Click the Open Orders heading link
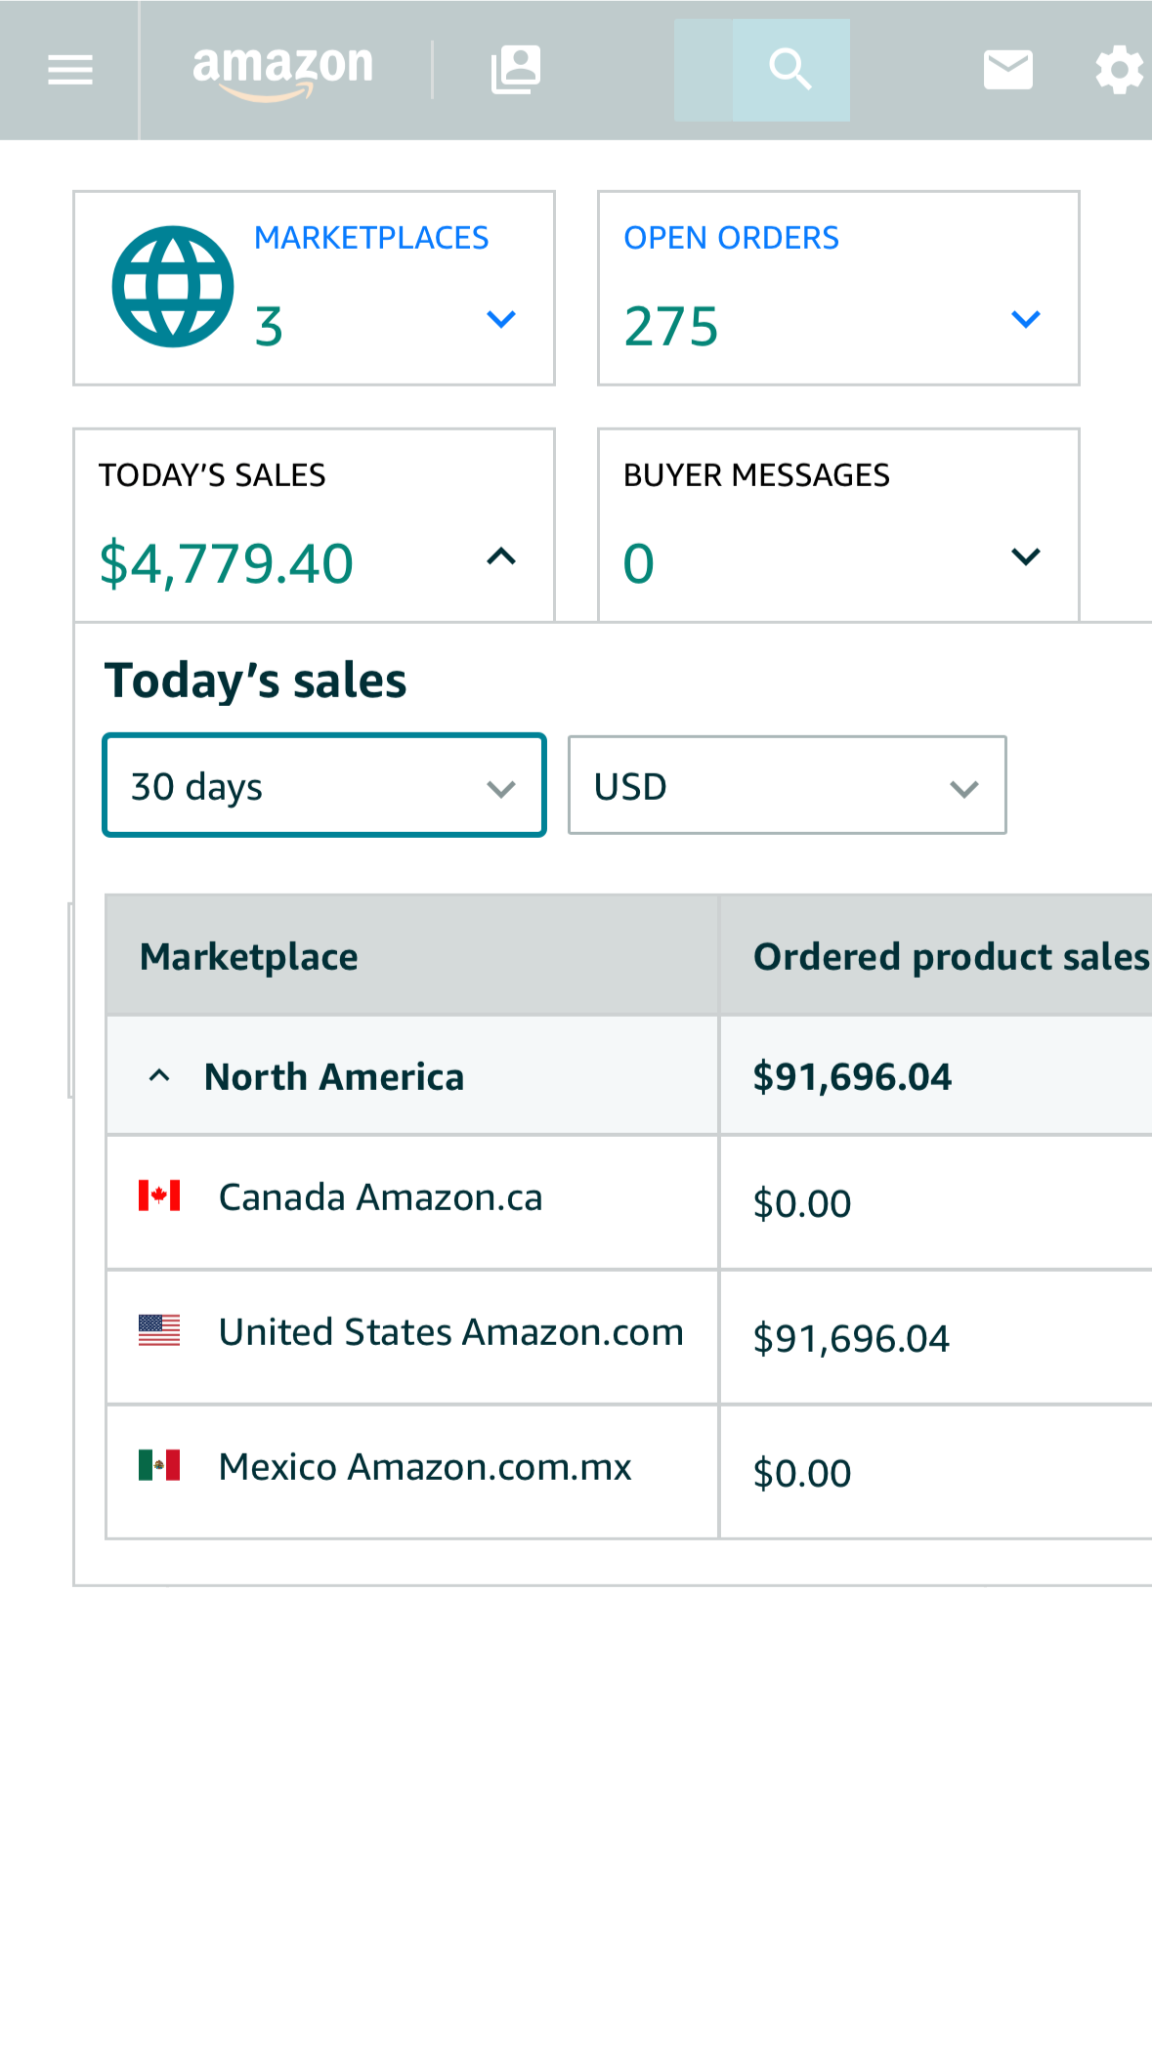This screenshot has height=2048, width=1152. coord(731,238)
